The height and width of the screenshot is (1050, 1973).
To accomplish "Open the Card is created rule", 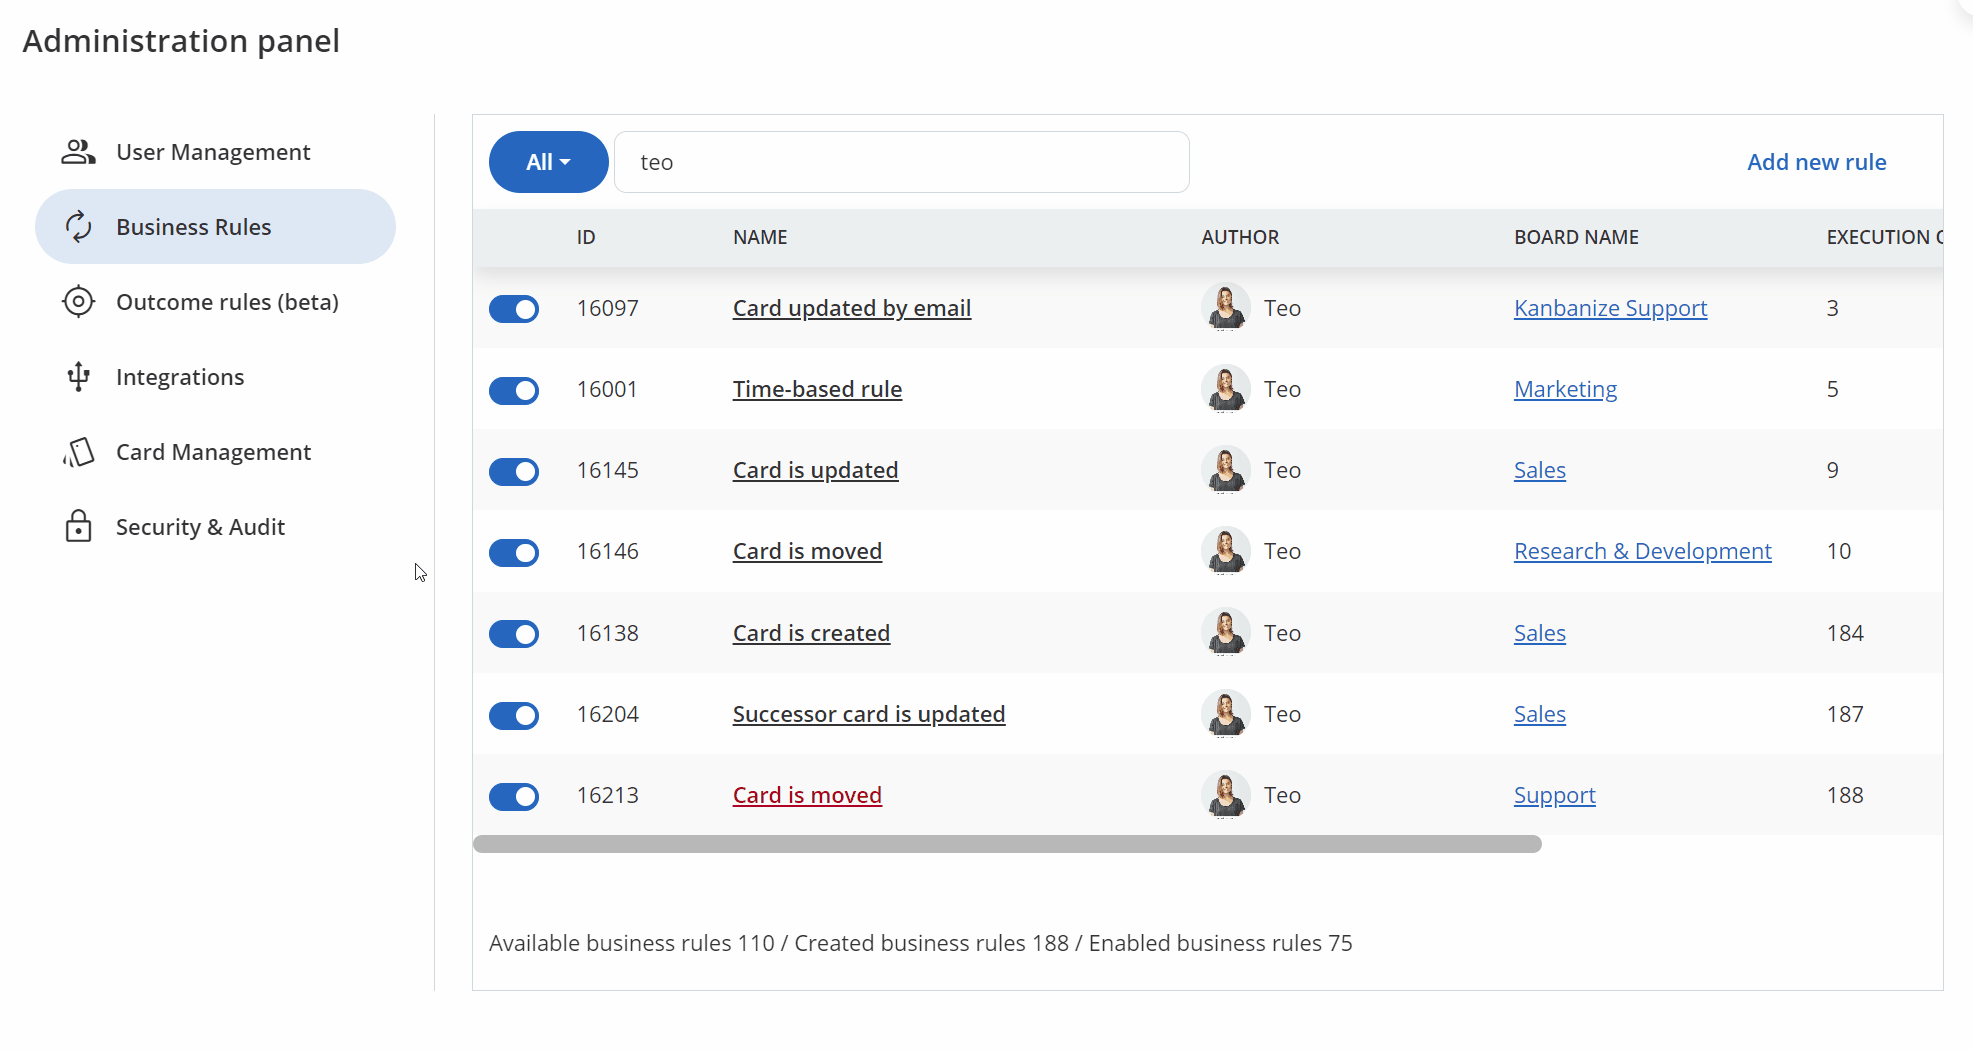I will coord(811,633).
